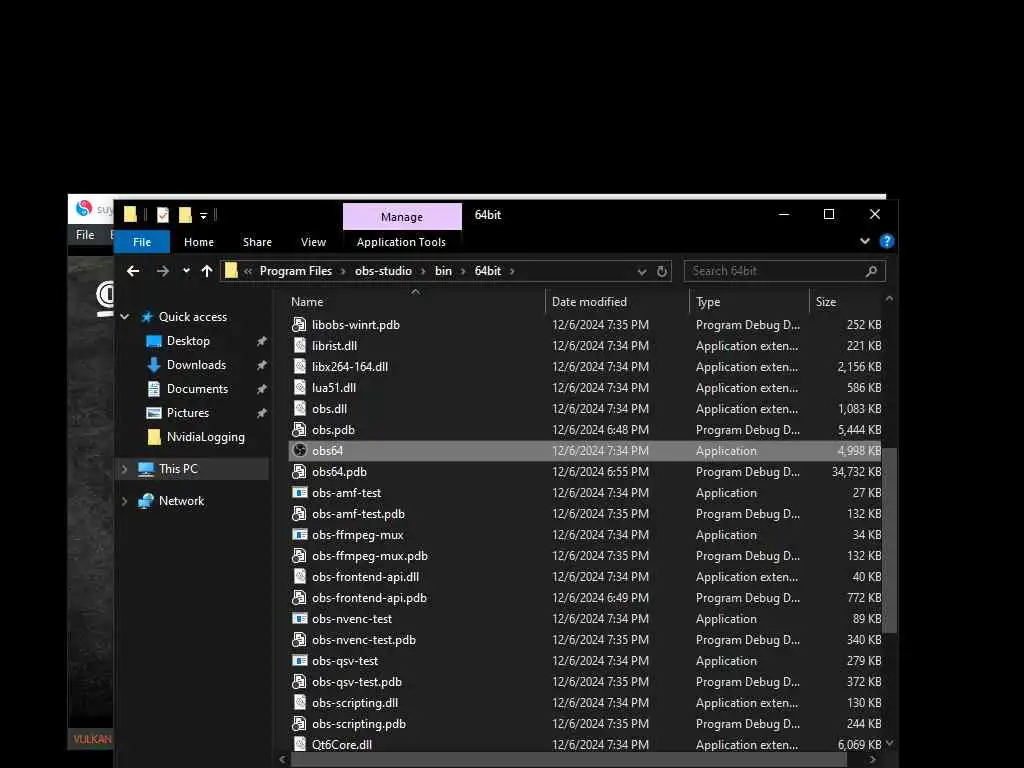Collapse the Quick access tree node
This screenshot has width=1024, height=768.
tap(125, 317)
